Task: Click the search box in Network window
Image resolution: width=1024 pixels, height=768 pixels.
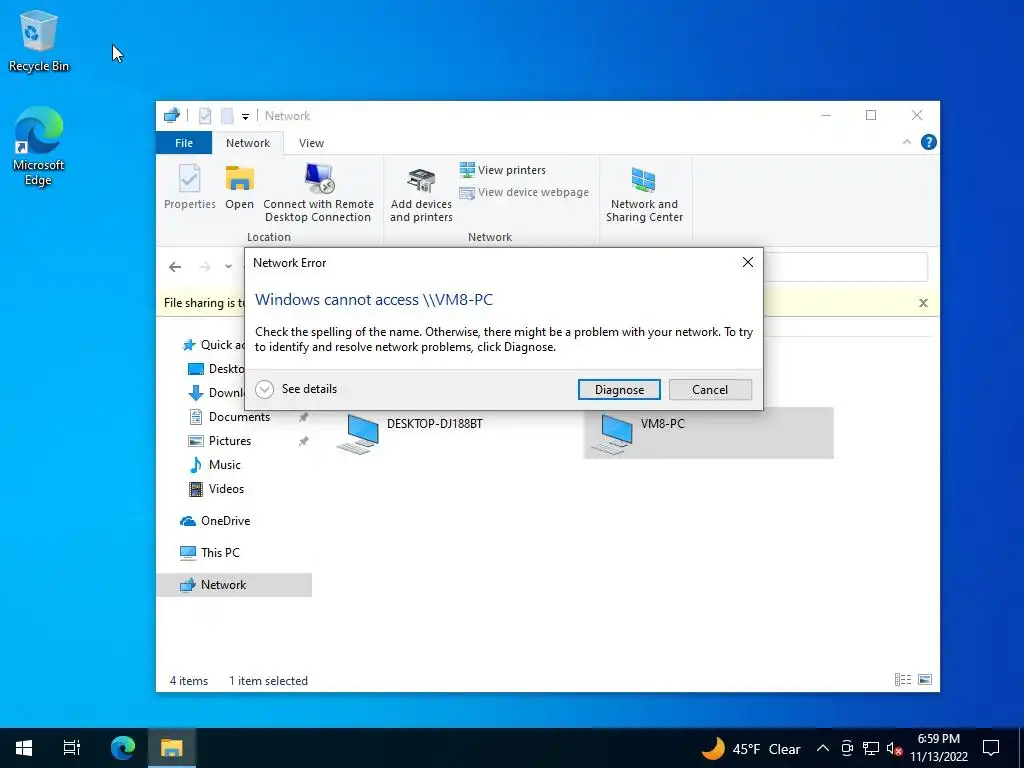Action: point(845,266)
